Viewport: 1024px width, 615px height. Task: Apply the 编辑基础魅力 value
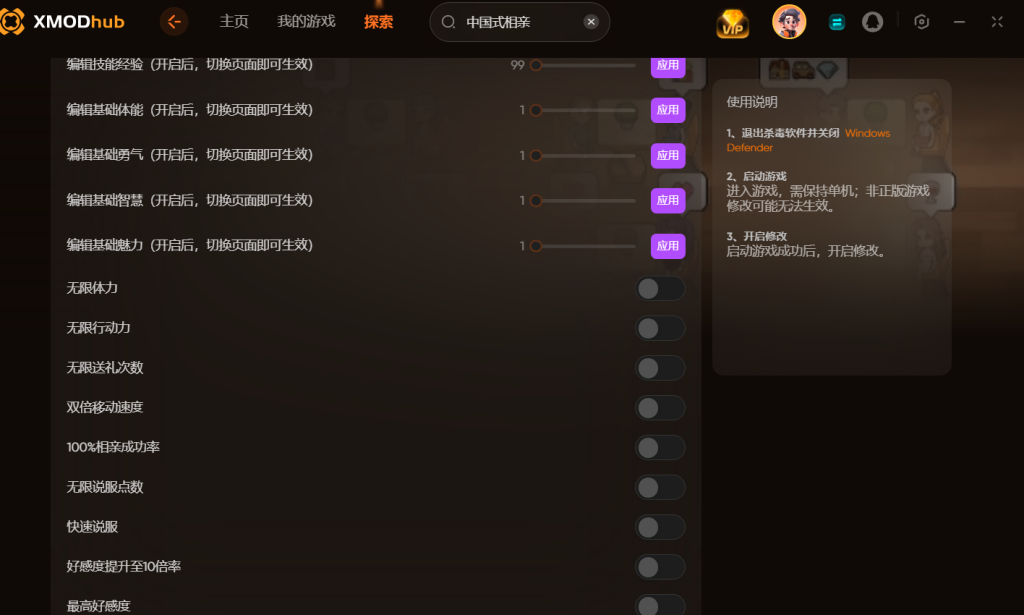[x=667, y=245]
